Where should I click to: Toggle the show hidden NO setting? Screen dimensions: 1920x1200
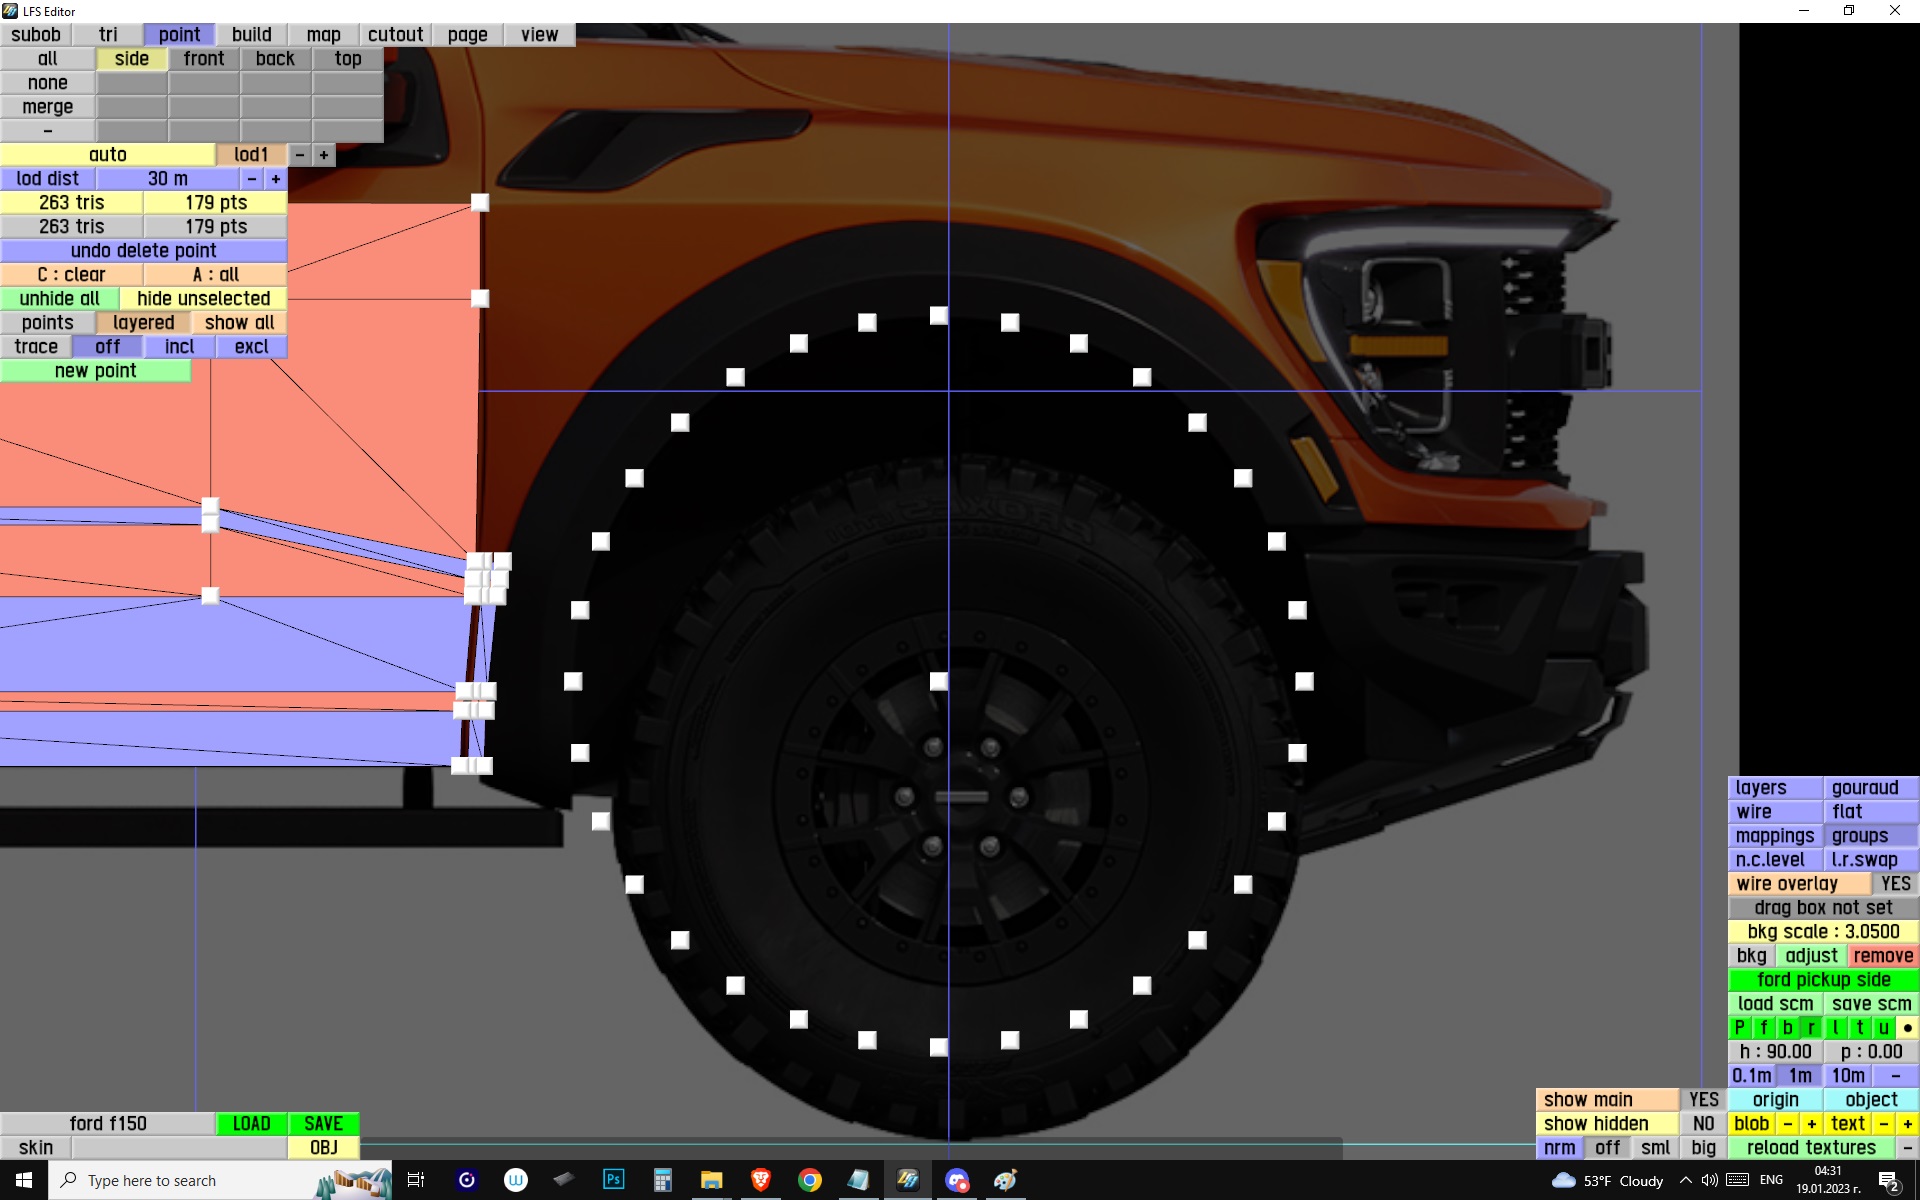point(1703,1124)
